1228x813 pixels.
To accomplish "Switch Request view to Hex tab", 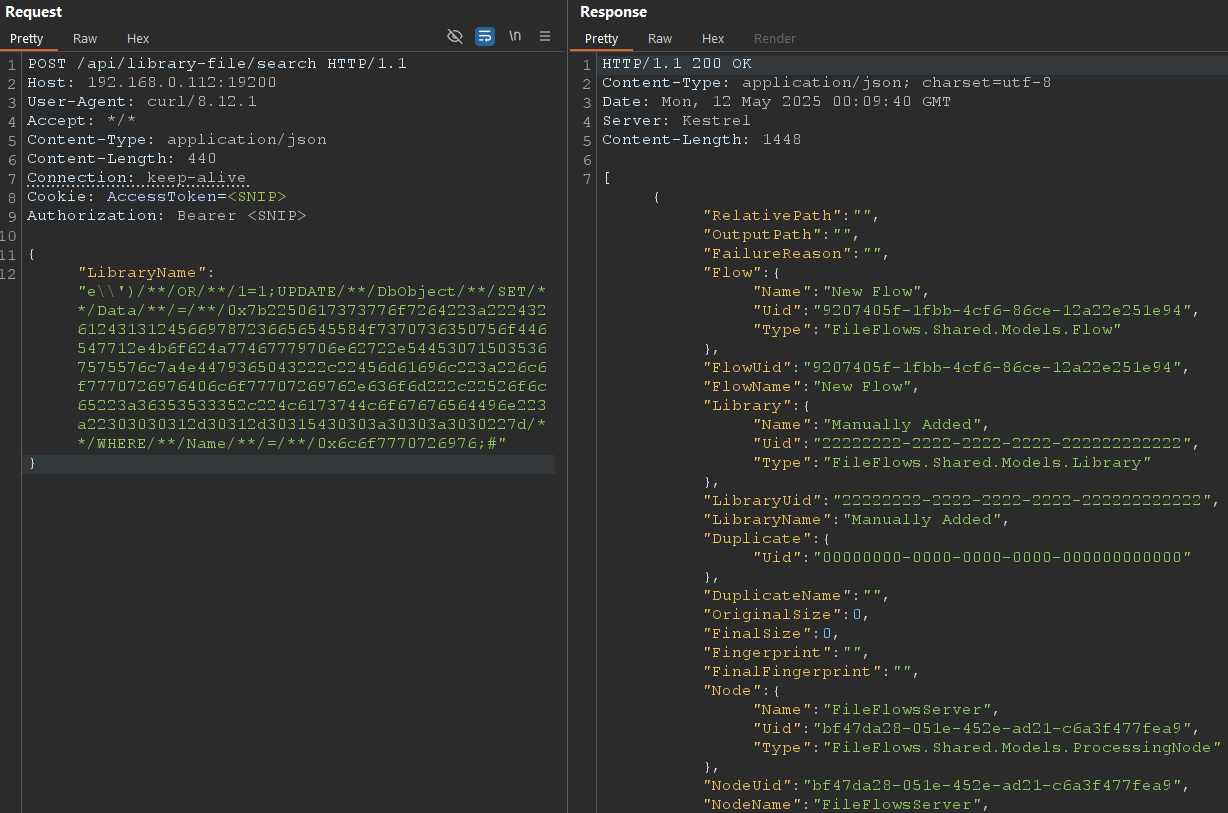I will 138,38.
